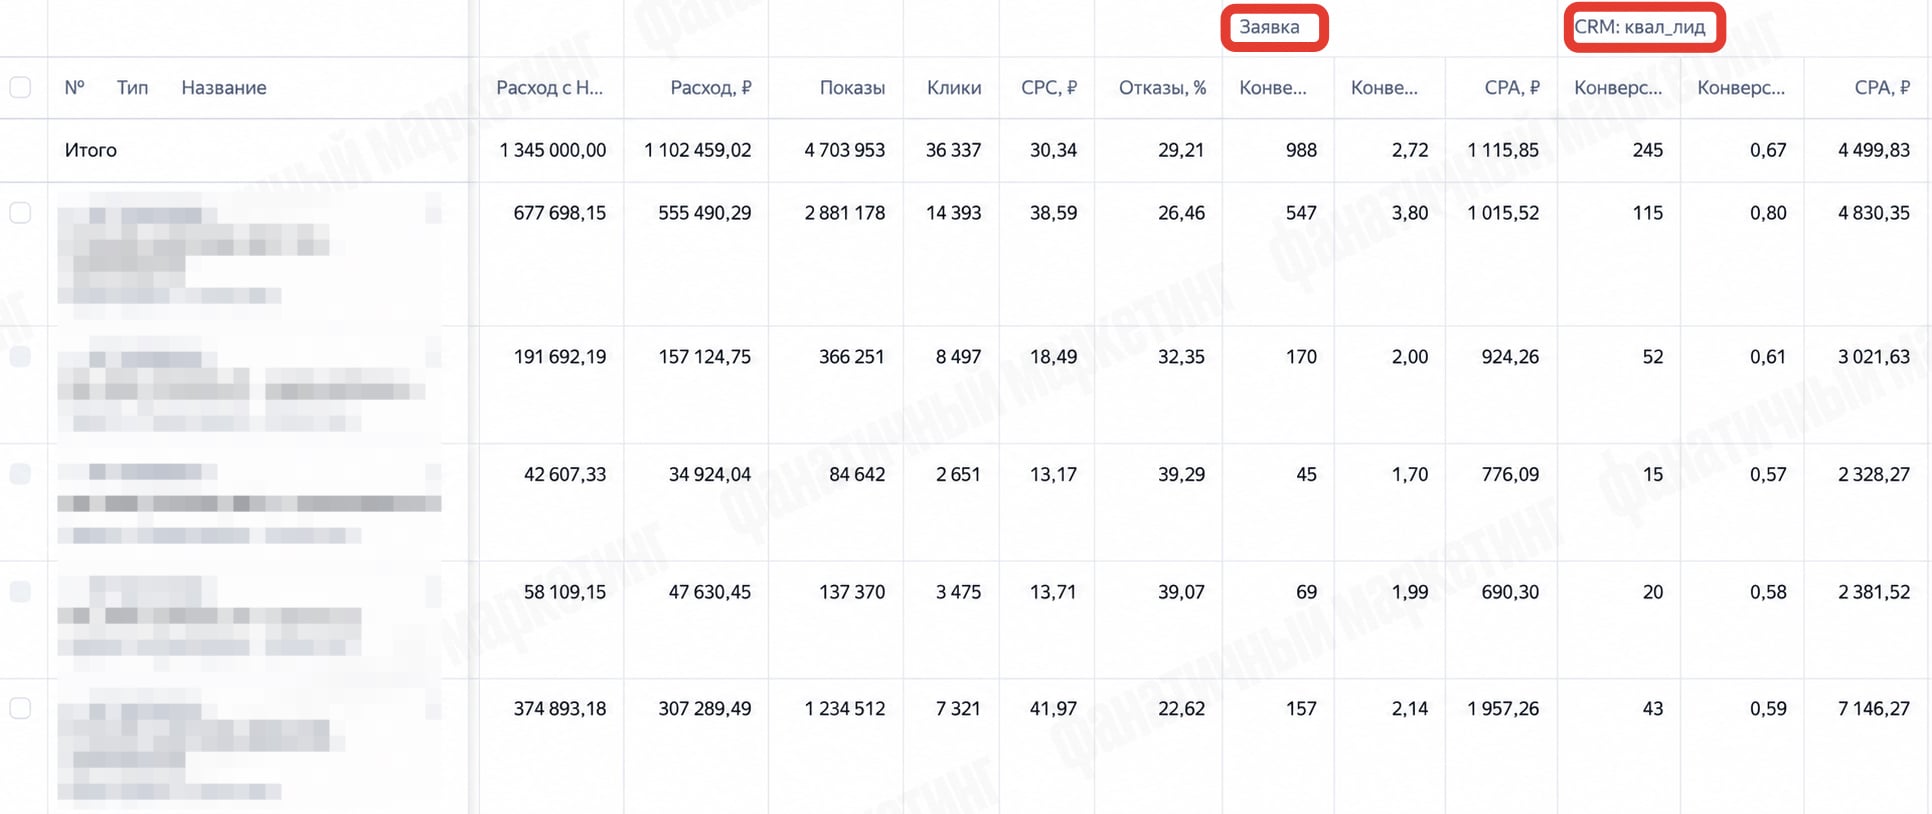Click the clicks cell 7 321
The image size is (1932, 814).
[959, 709]
